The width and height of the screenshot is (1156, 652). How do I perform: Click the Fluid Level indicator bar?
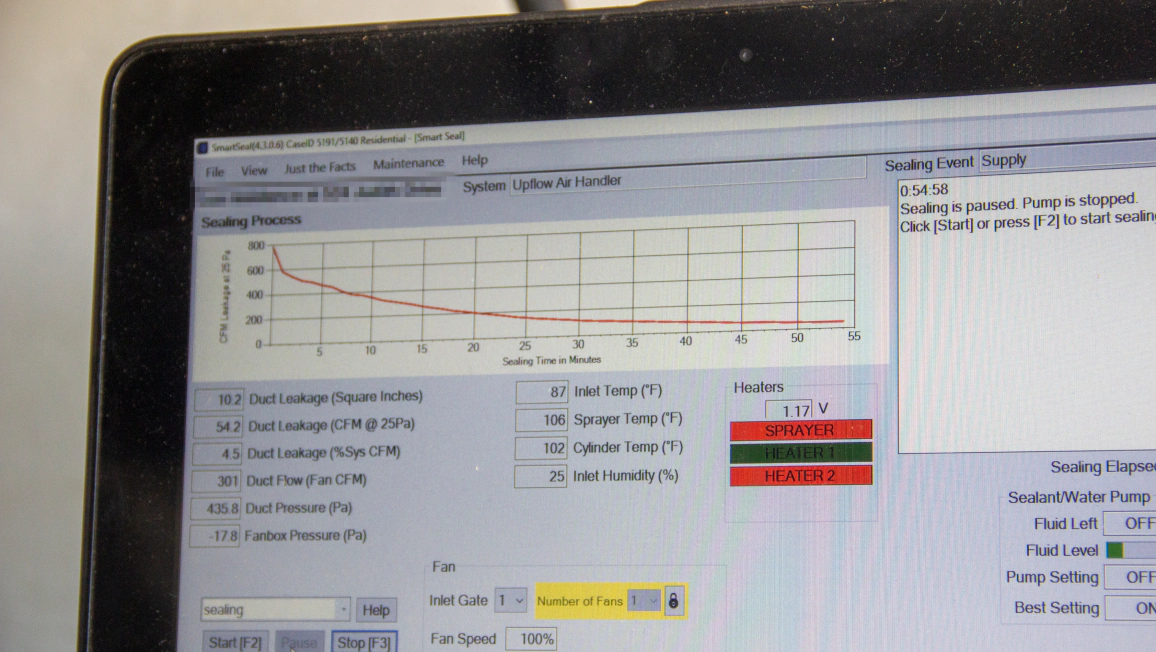1127,550
